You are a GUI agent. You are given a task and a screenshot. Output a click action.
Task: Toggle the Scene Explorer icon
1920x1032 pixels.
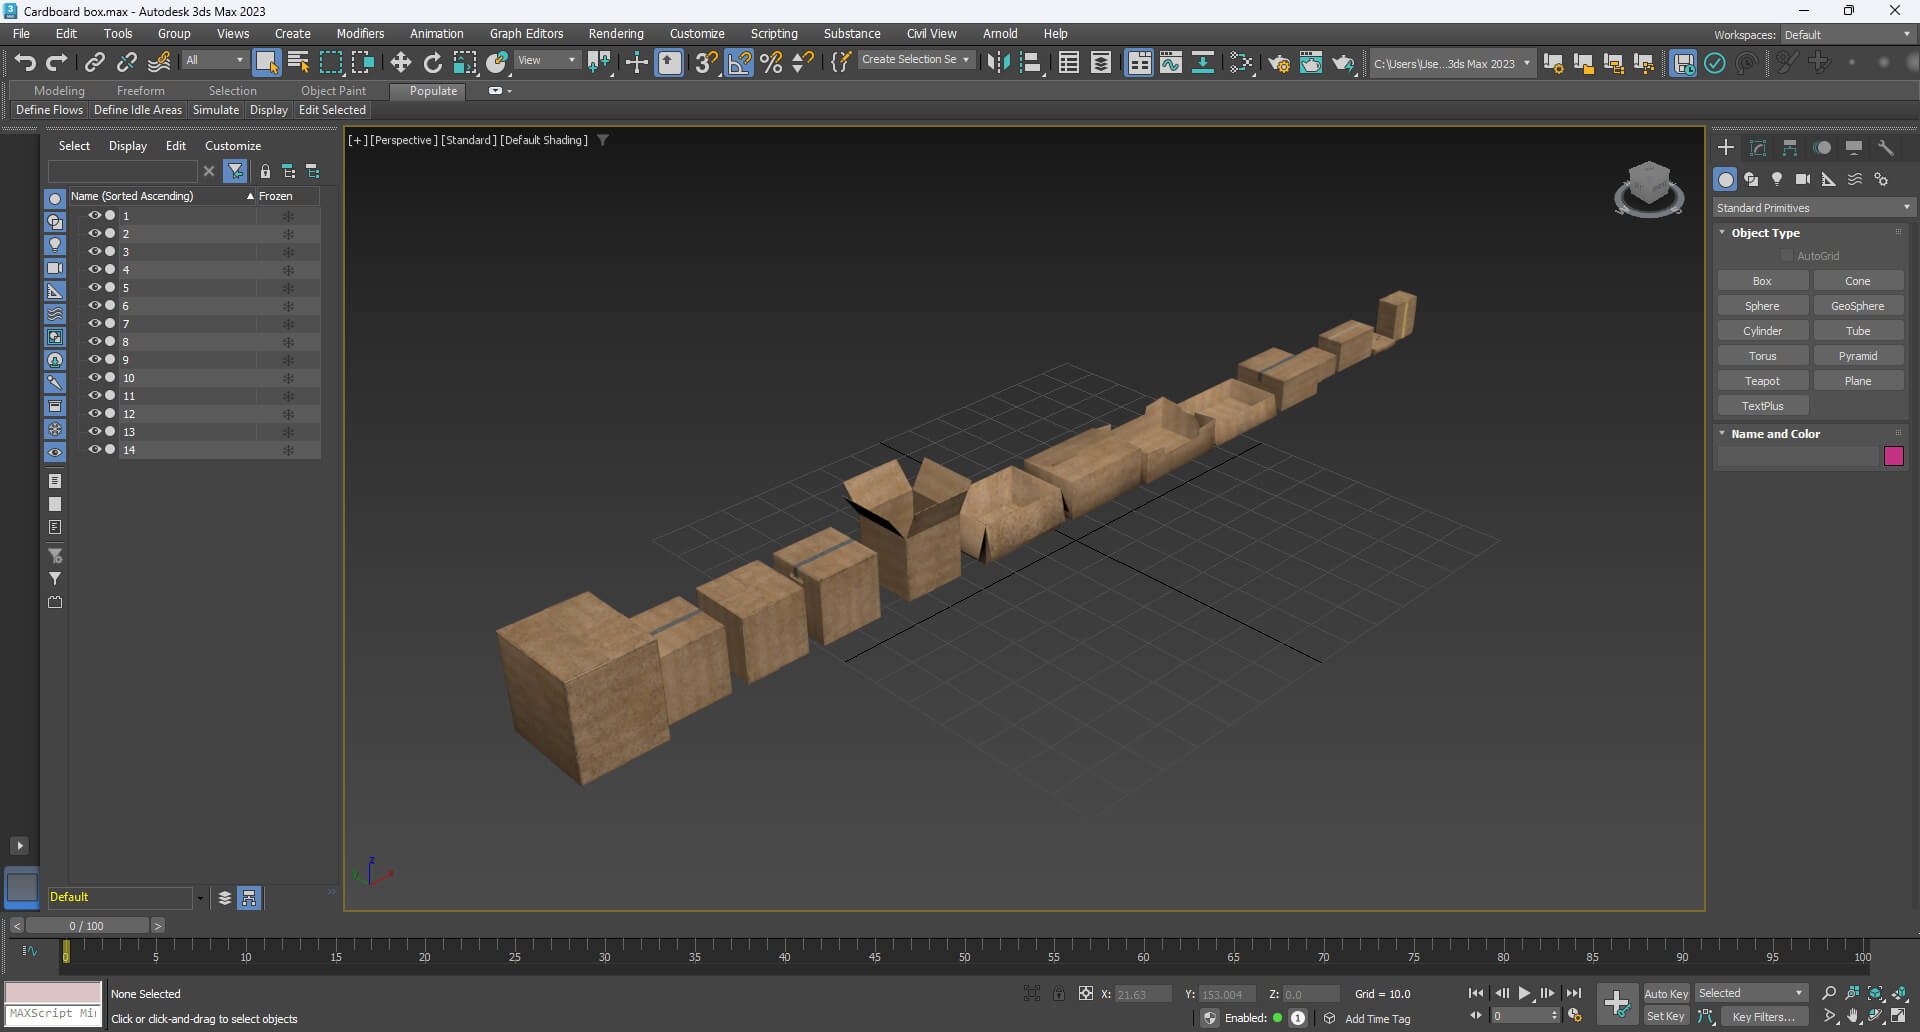tap(1069, 62)
